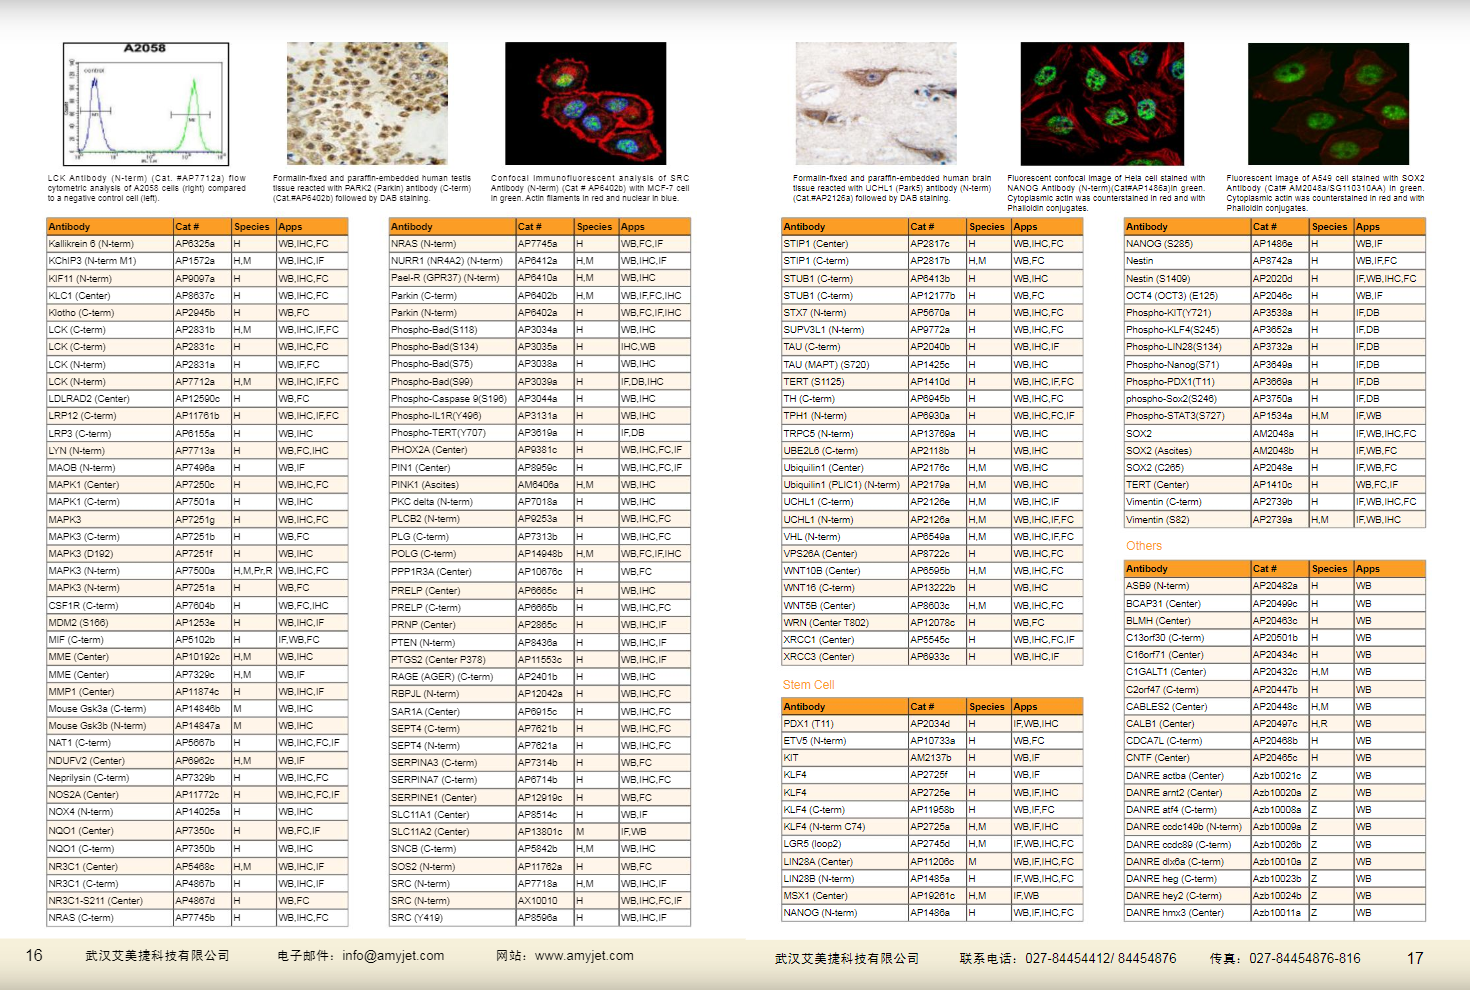Click page number 17 in the footer
1470x990 pixels.
(x=1415, y=958)
